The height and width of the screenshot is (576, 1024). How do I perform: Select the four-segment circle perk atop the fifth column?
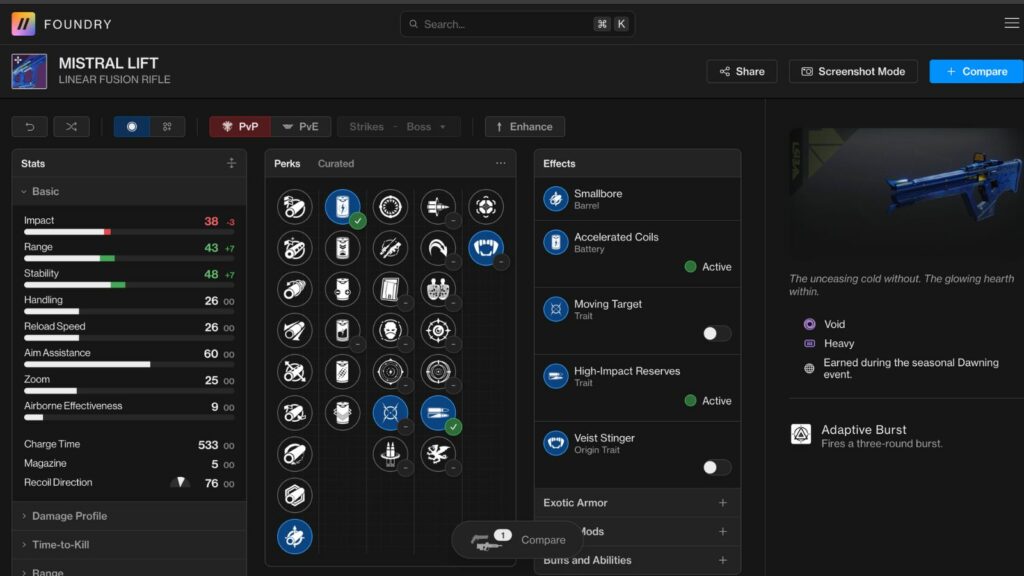coord(485,207)
